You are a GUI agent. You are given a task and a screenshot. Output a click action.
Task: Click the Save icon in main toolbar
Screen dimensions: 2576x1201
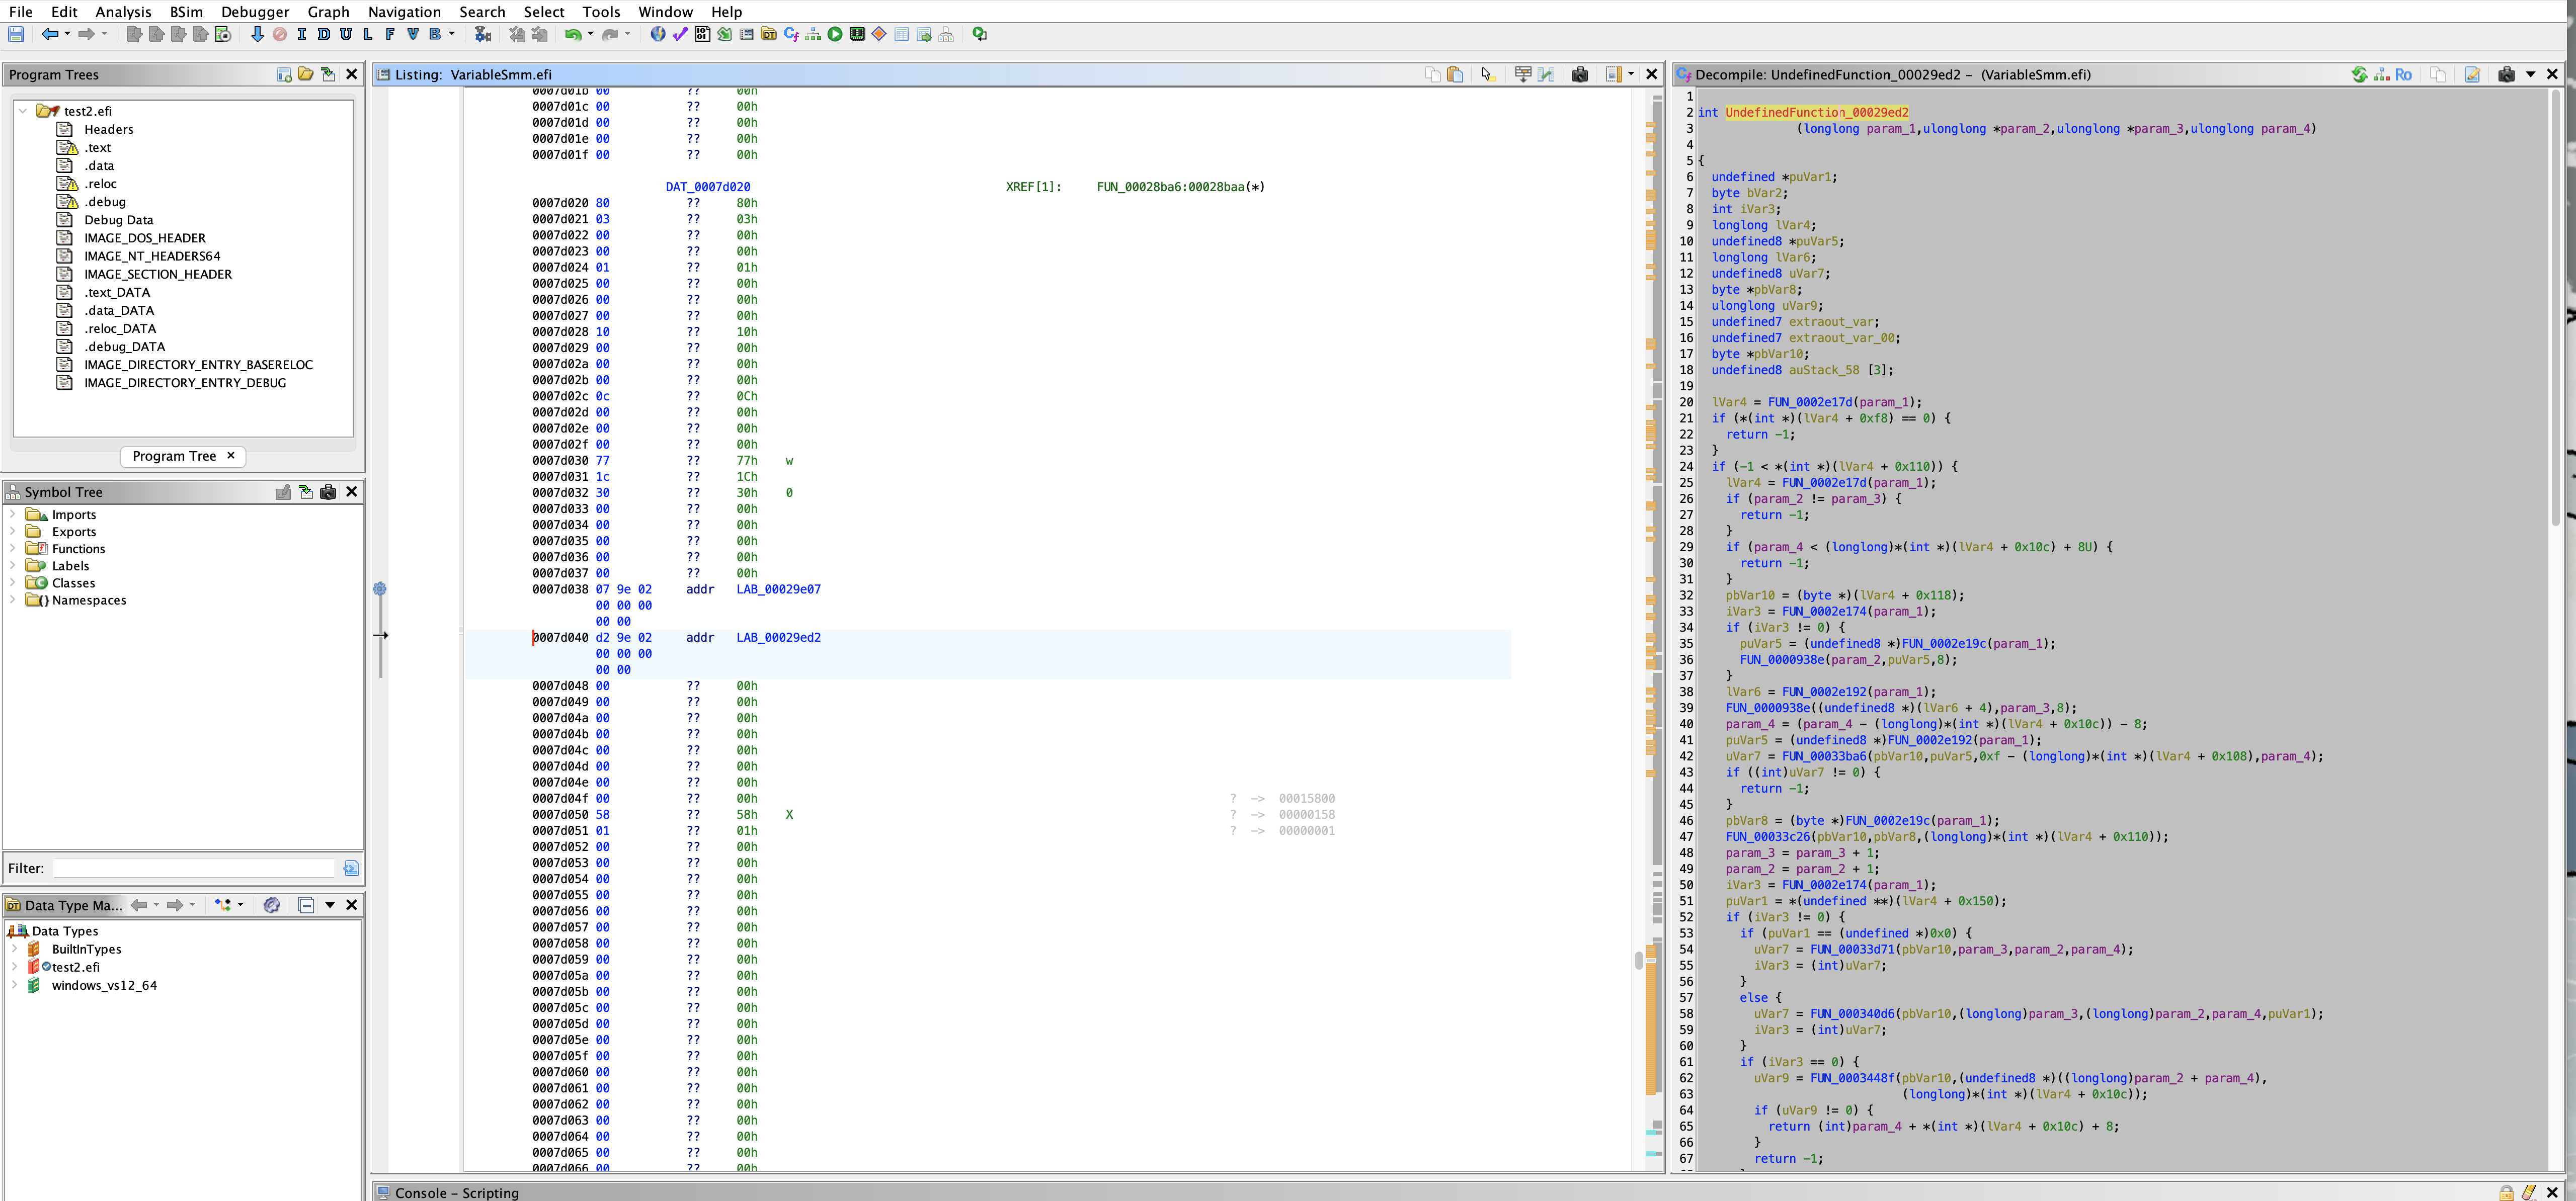click(x=16, y=35)
